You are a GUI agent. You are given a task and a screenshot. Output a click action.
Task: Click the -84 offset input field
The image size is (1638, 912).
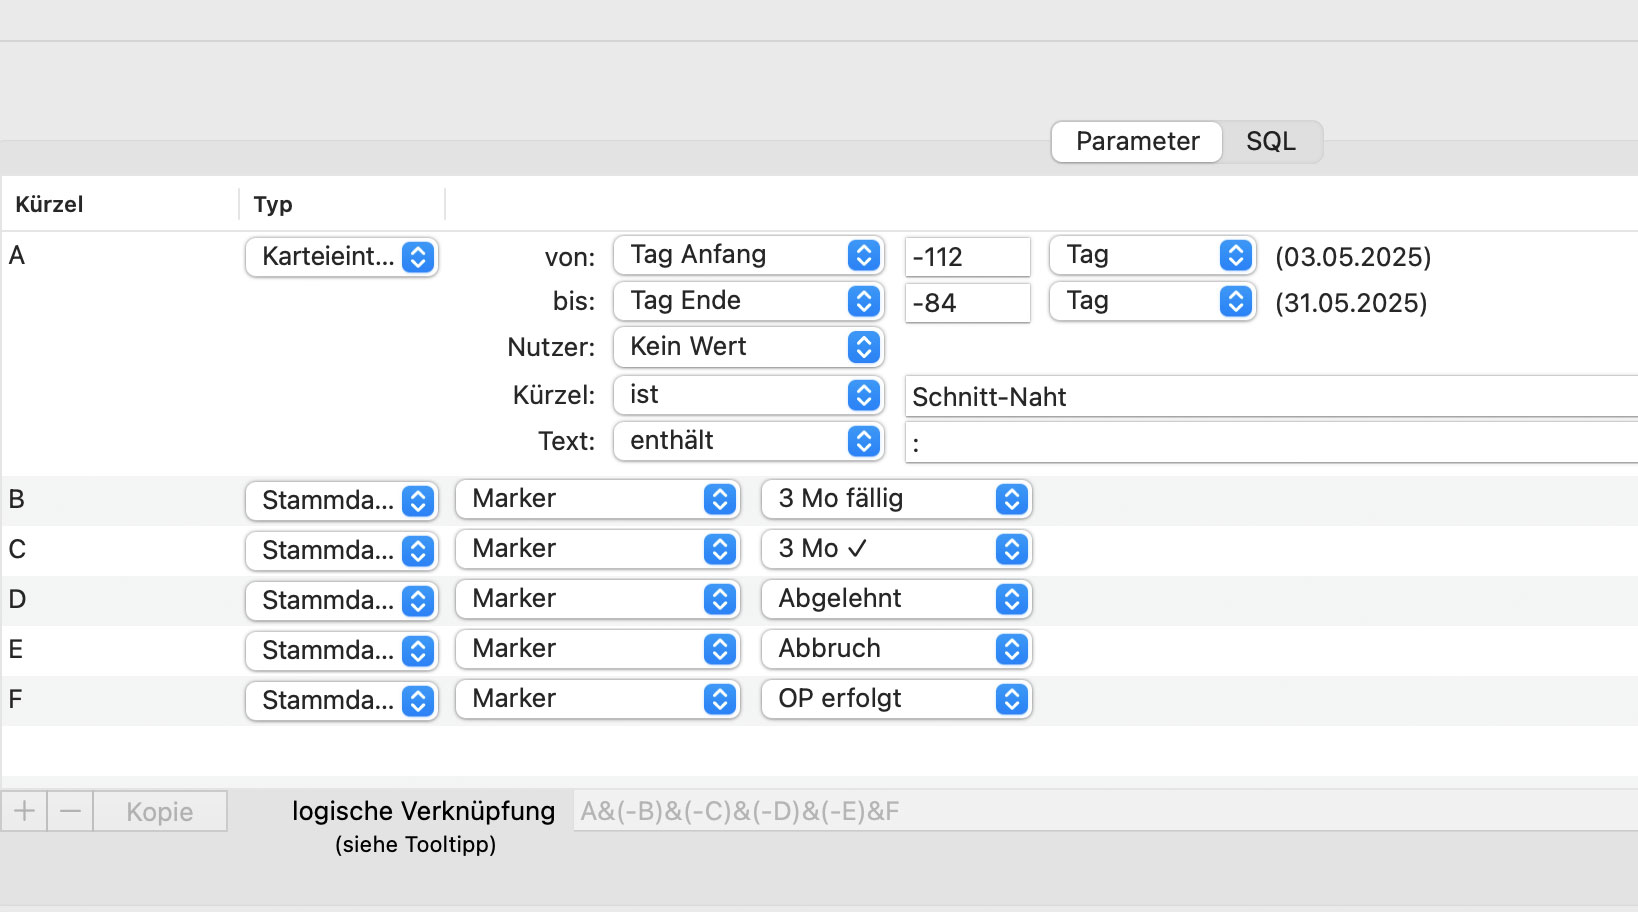[967, 303]
